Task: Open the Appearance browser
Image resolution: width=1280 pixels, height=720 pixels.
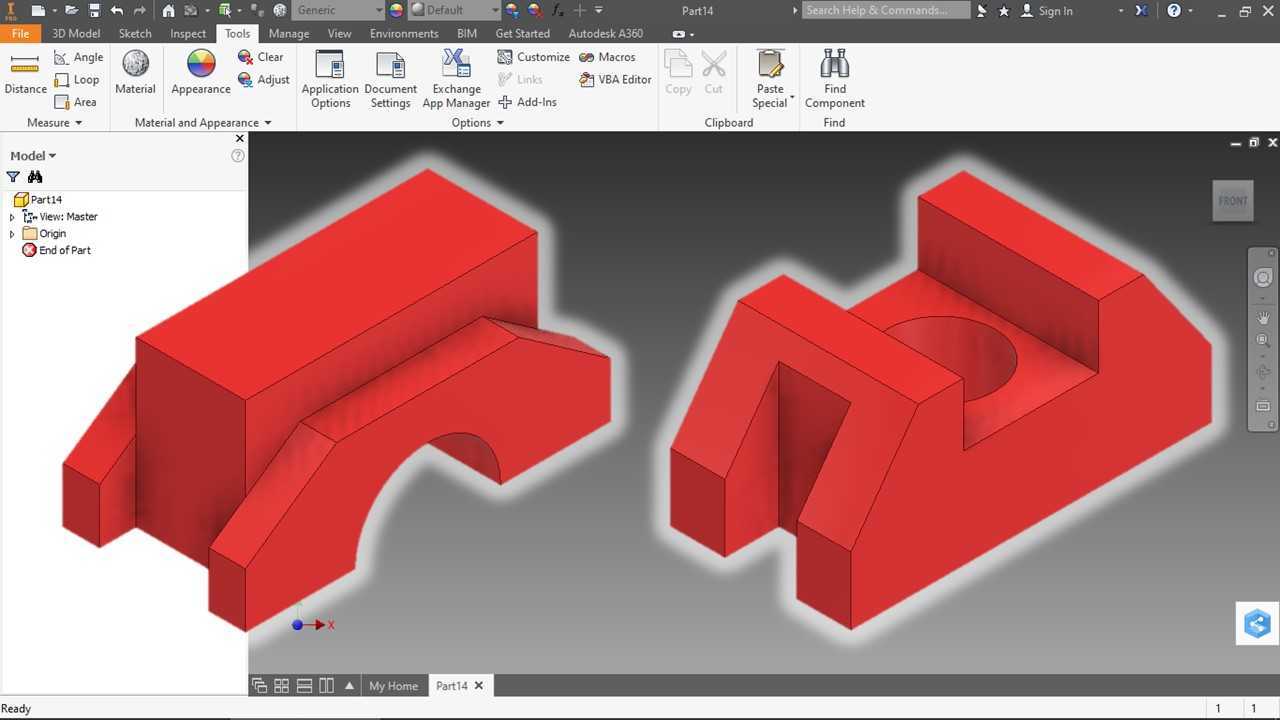Action: [x=201, y=73]
